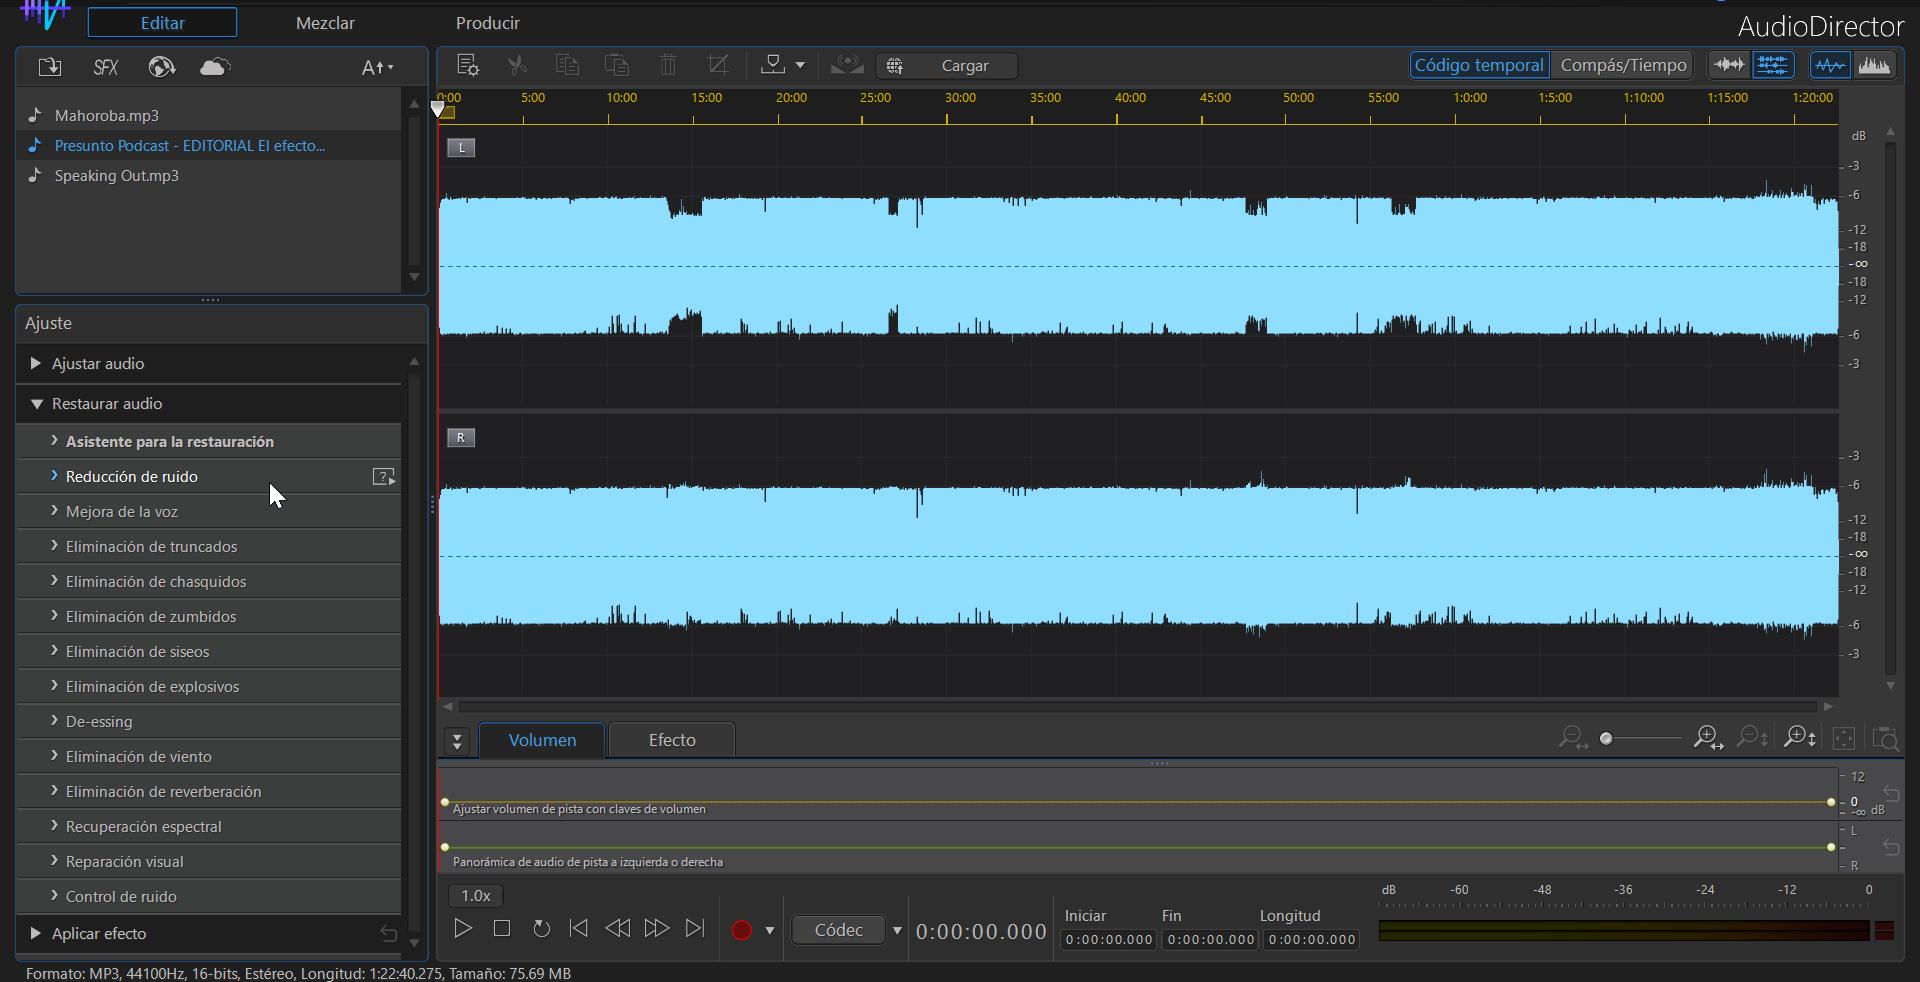Switch timeline to Compás/Tiempo mode
Screen dimensions: 1920x982
click(x=1621, y=64)
